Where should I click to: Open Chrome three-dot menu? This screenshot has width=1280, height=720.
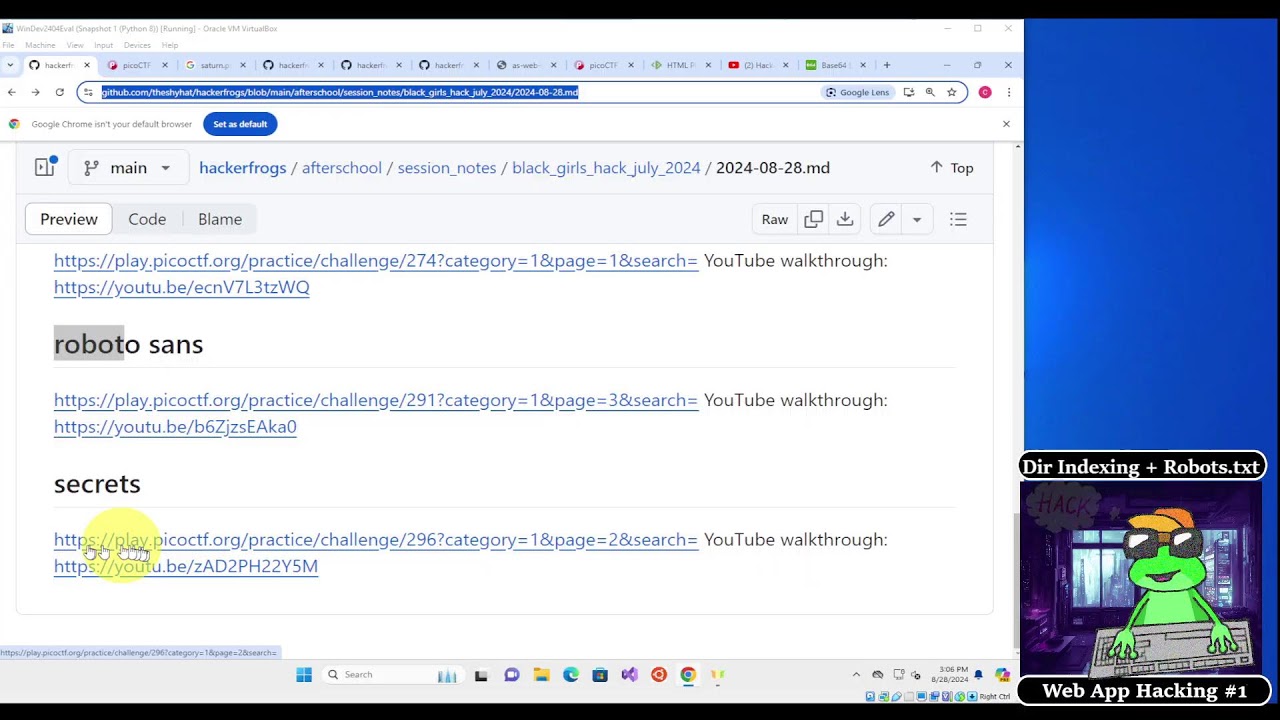click(1008, 92)
